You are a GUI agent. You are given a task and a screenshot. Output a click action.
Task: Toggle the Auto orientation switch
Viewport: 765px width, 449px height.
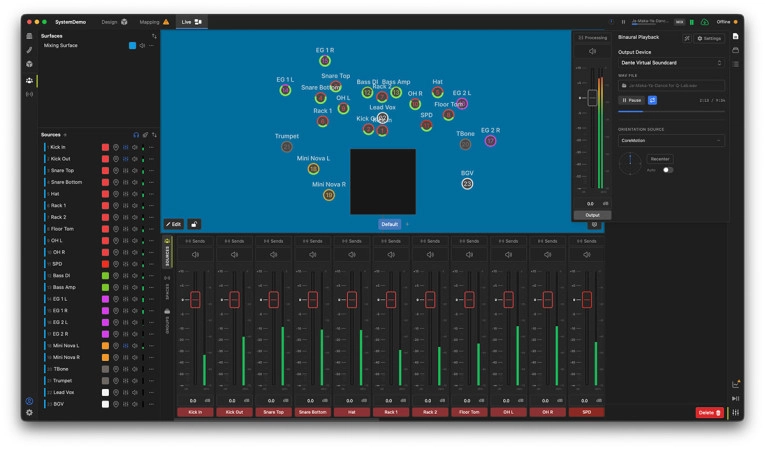tap(667, 170)
